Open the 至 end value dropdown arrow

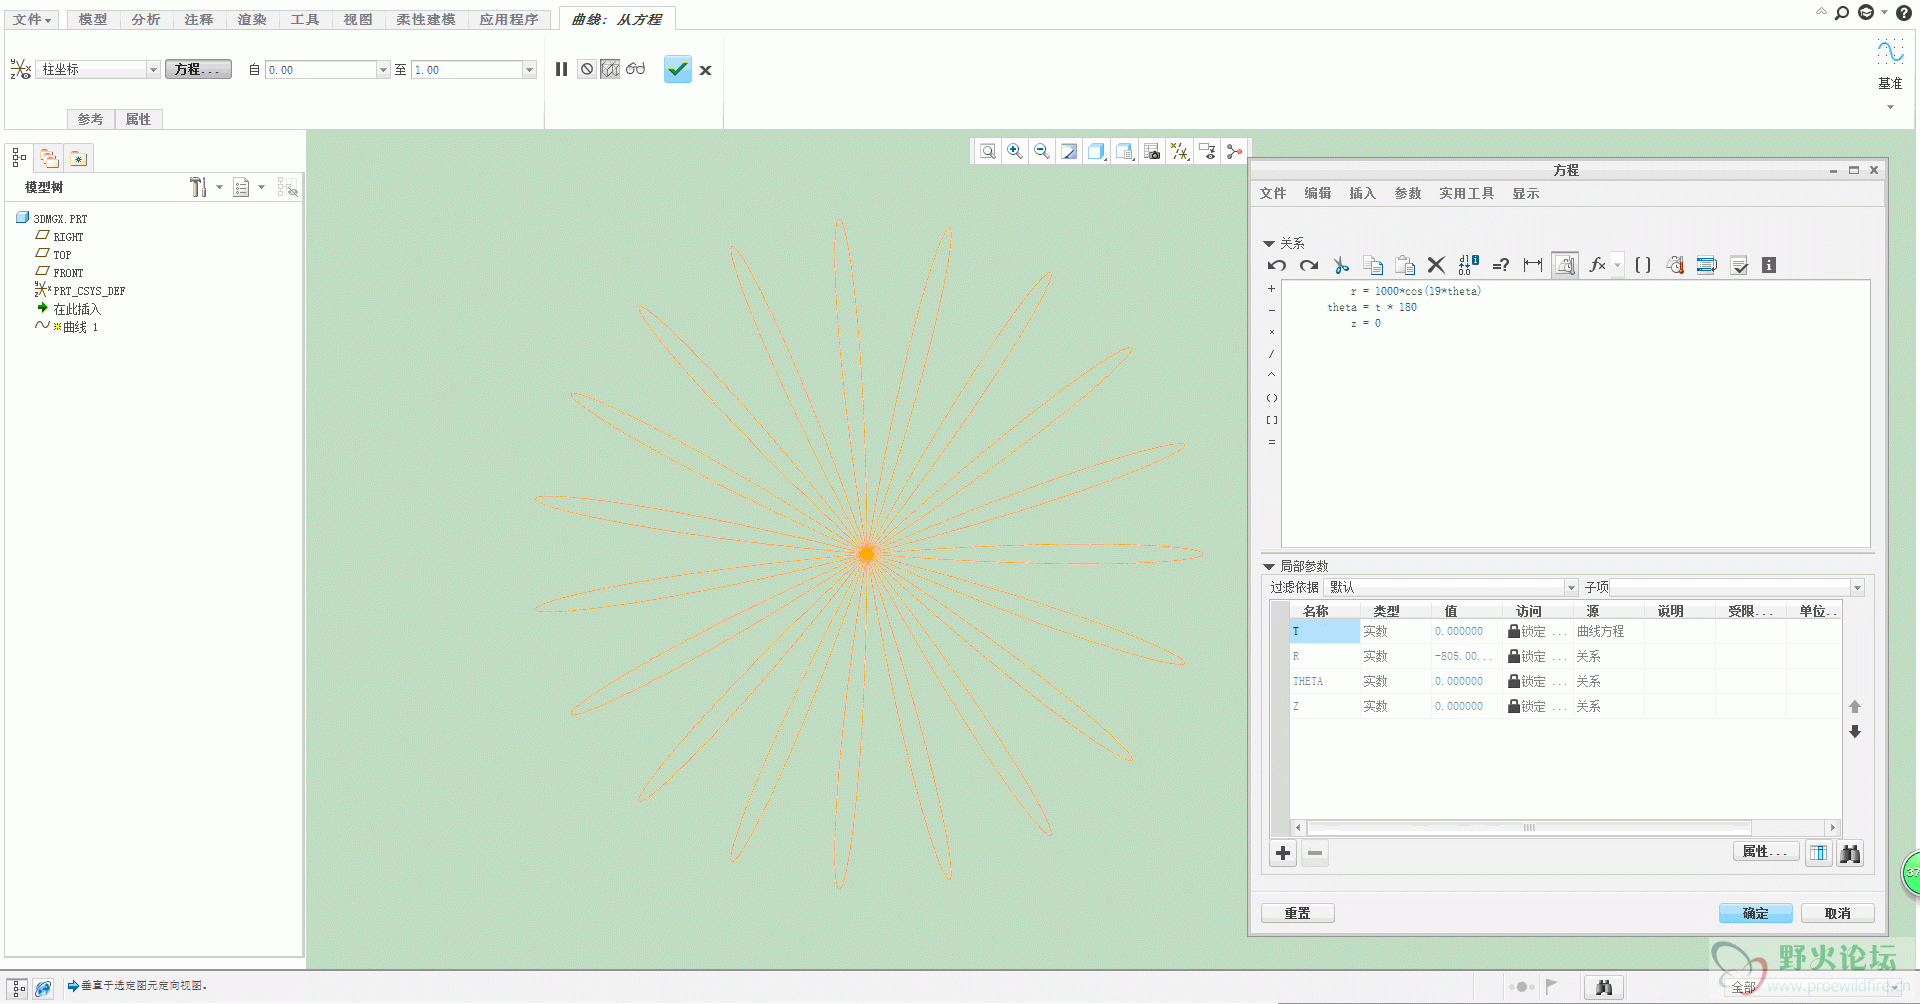(x=529, y=70)
